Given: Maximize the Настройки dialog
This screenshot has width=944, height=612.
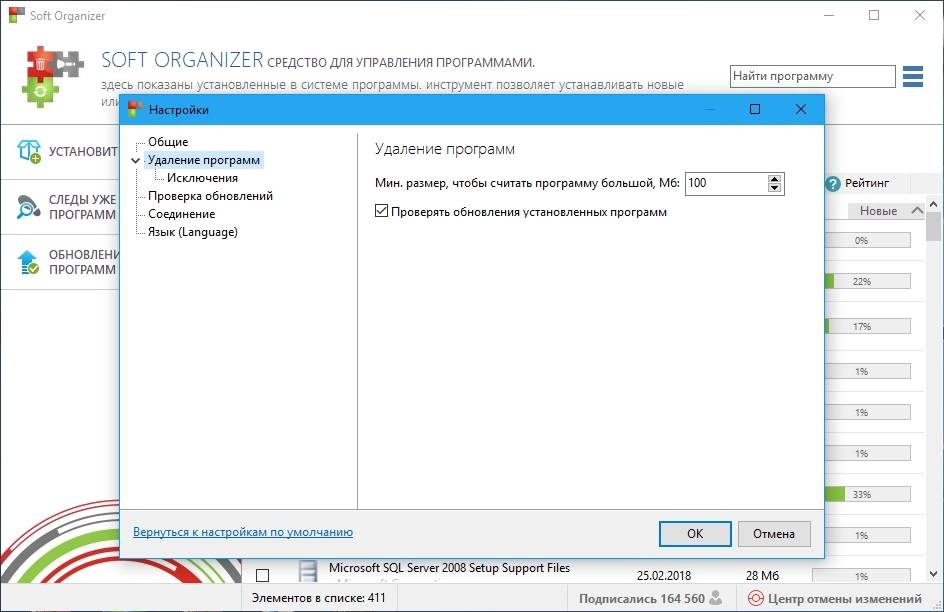Looking at the screenshot, I should coord(755,110).
